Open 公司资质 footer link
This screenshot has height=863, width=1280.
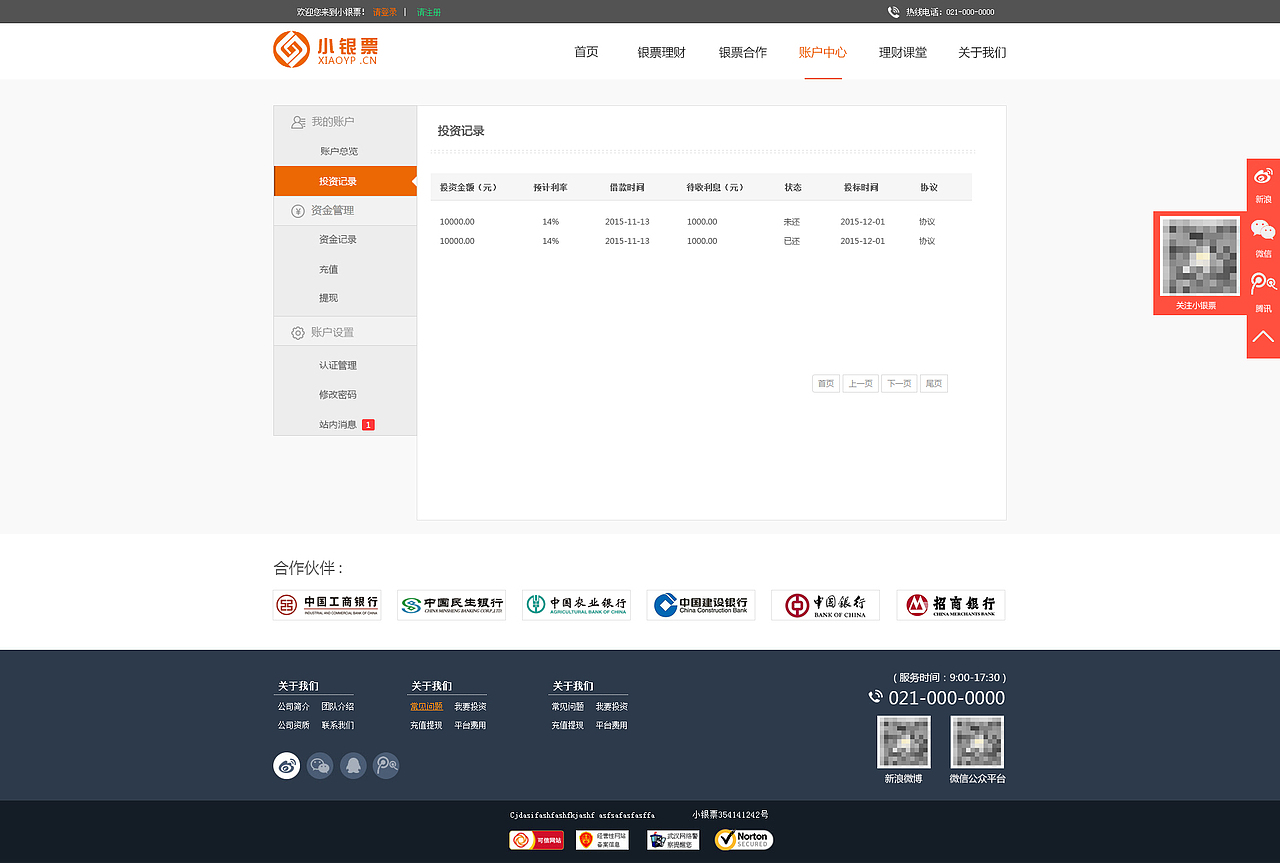pyautogui.click(x=294, y=726)
